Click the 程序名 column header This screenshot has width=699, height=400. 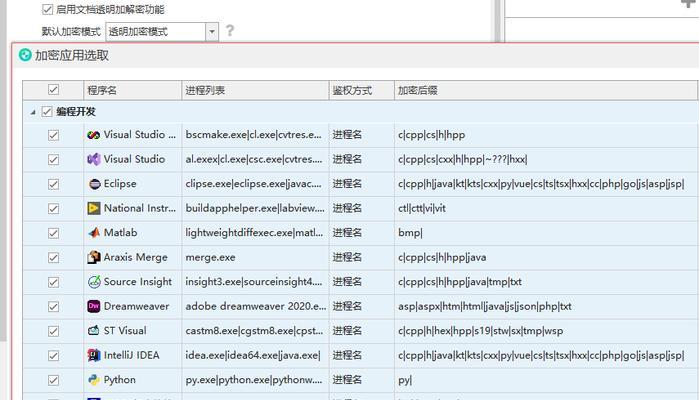tap(132, 90)
